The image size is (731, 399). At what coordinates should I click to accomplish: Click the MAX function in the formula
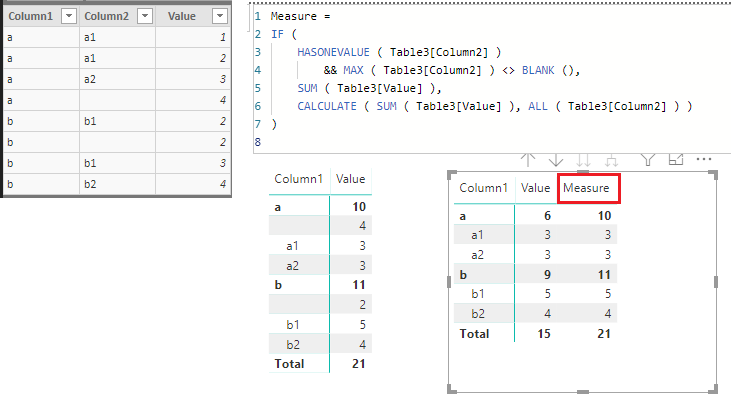[x=353, y=70]
